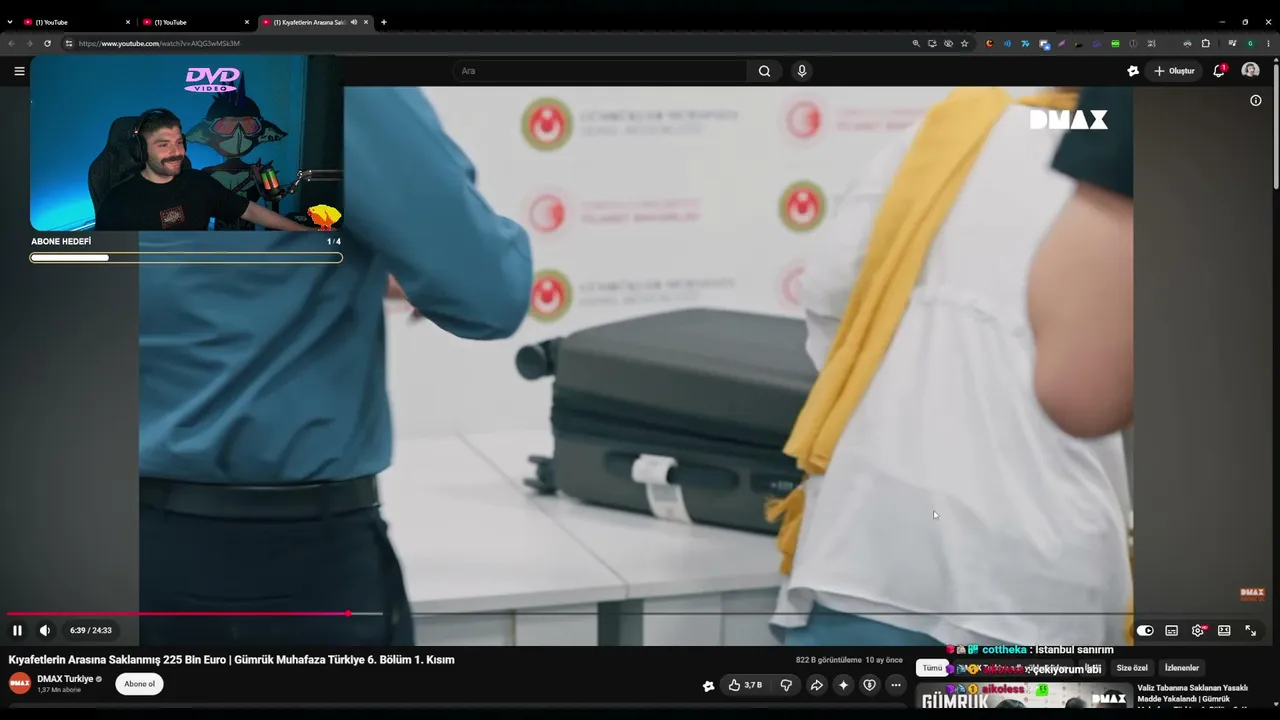Image resolution: width=1280 pixels, height=720 pixels.
Task: Go back in browser history
Action: 11,44
